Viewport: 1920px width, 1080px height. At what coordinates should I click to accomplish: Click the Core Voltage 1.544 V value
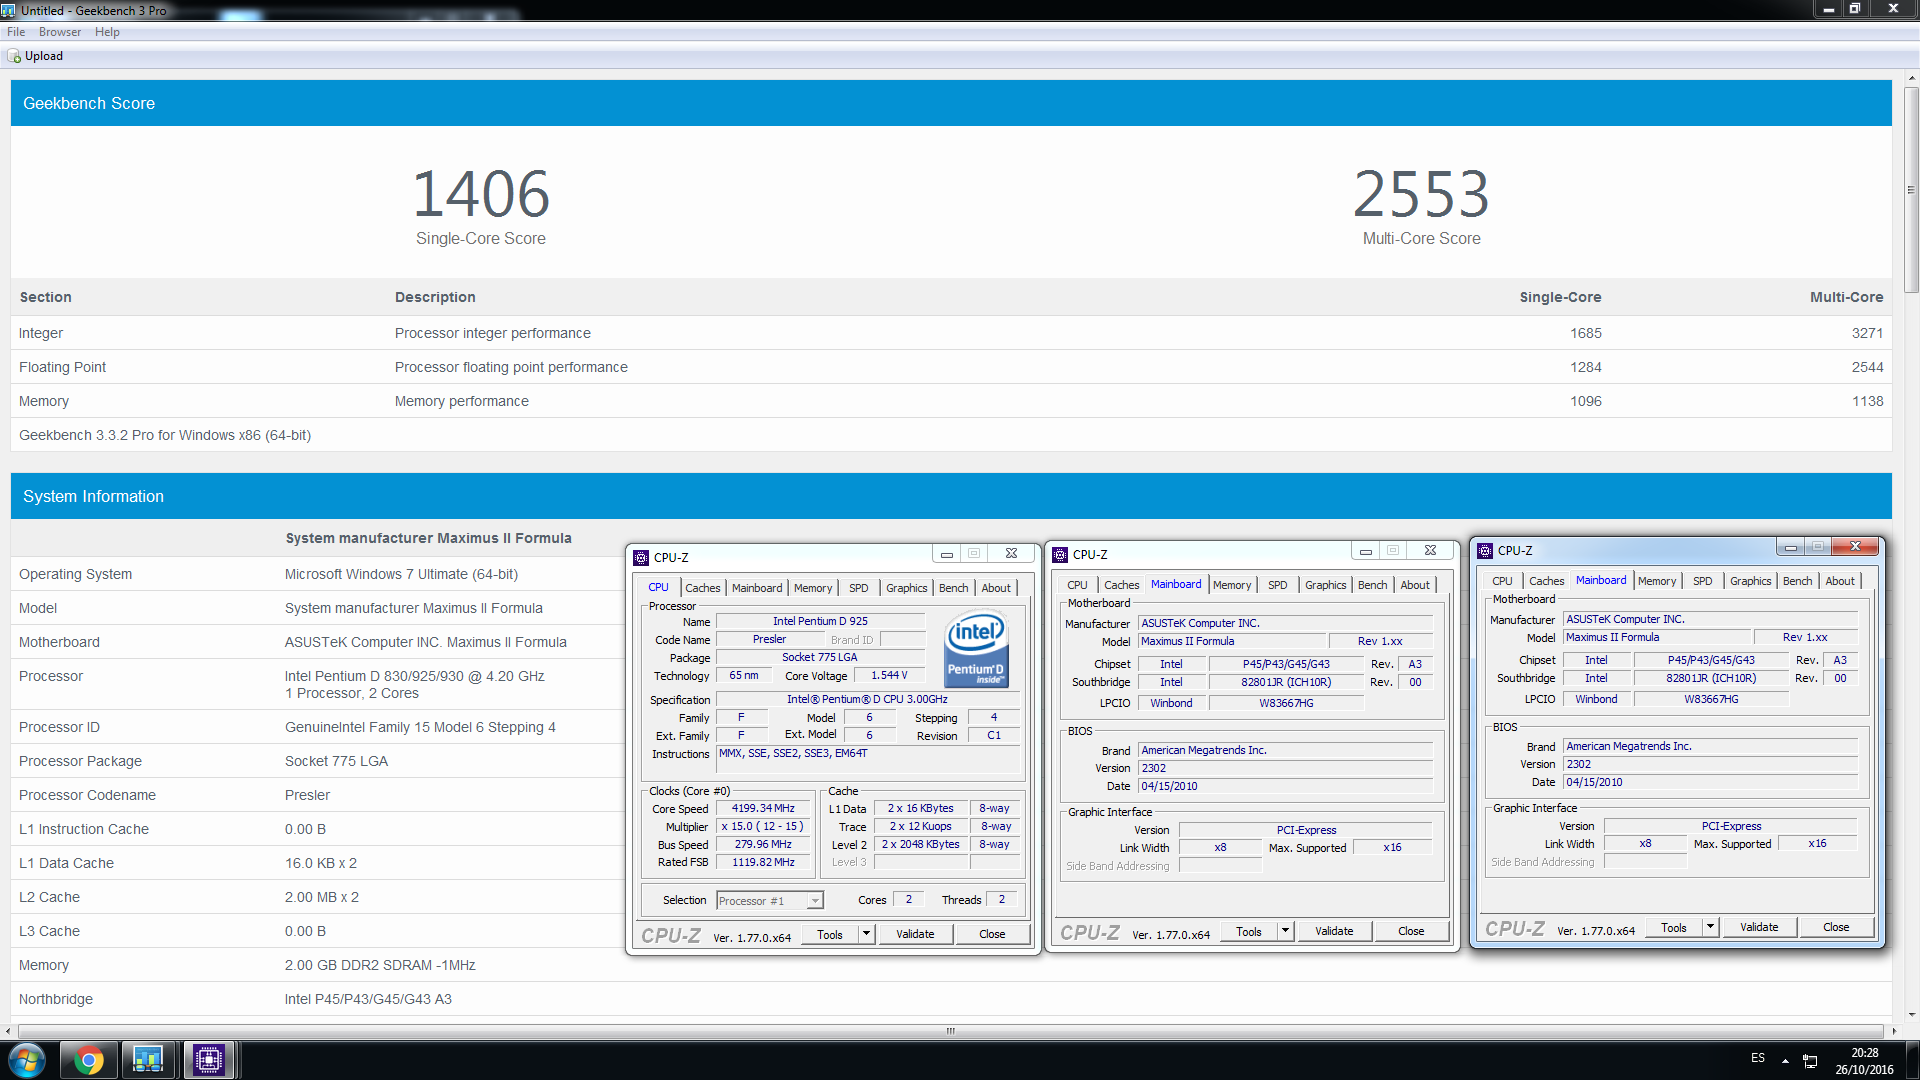[x=889, y=676]
